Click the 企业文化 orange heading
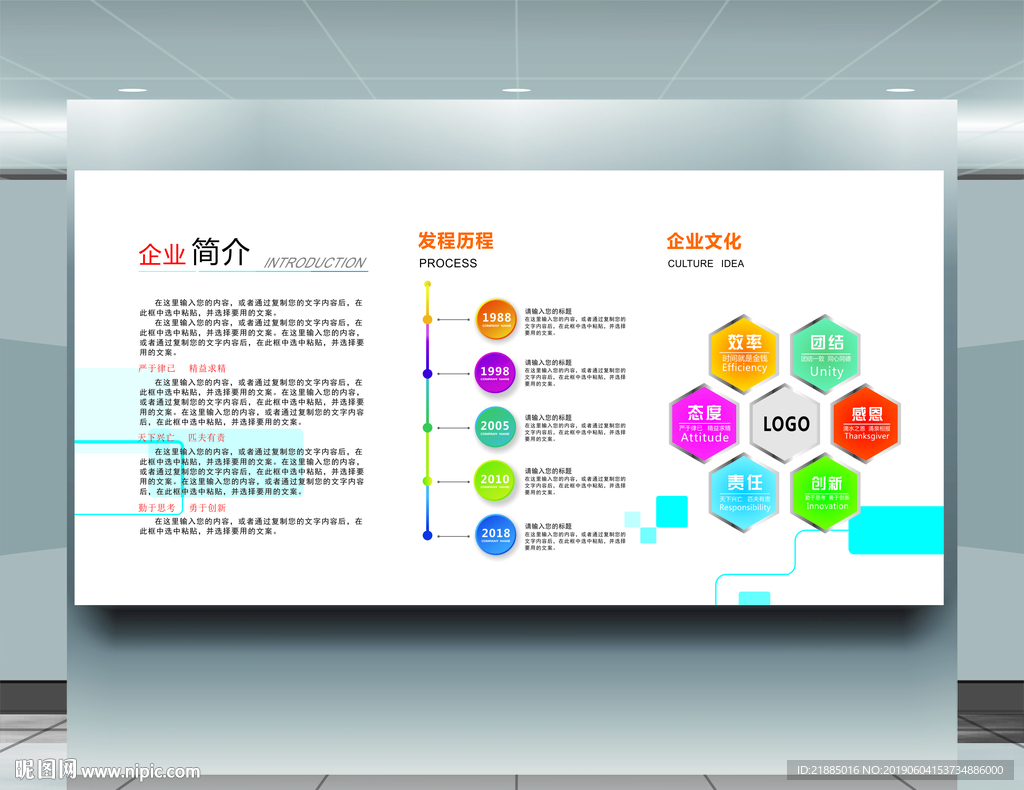 pyautogui.click(x=704, y=242)
